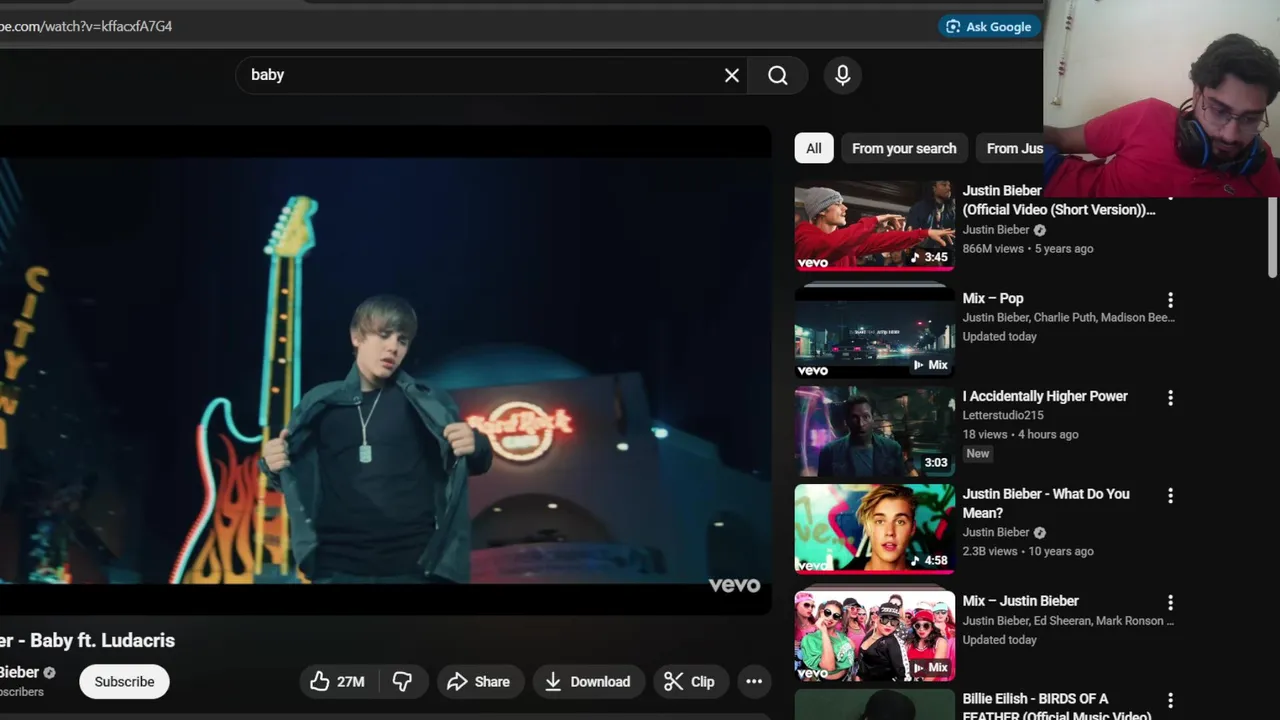
Task: Click the 'Justin Bieber - What Do You Mean?' title
Action: coord(1046,503)
